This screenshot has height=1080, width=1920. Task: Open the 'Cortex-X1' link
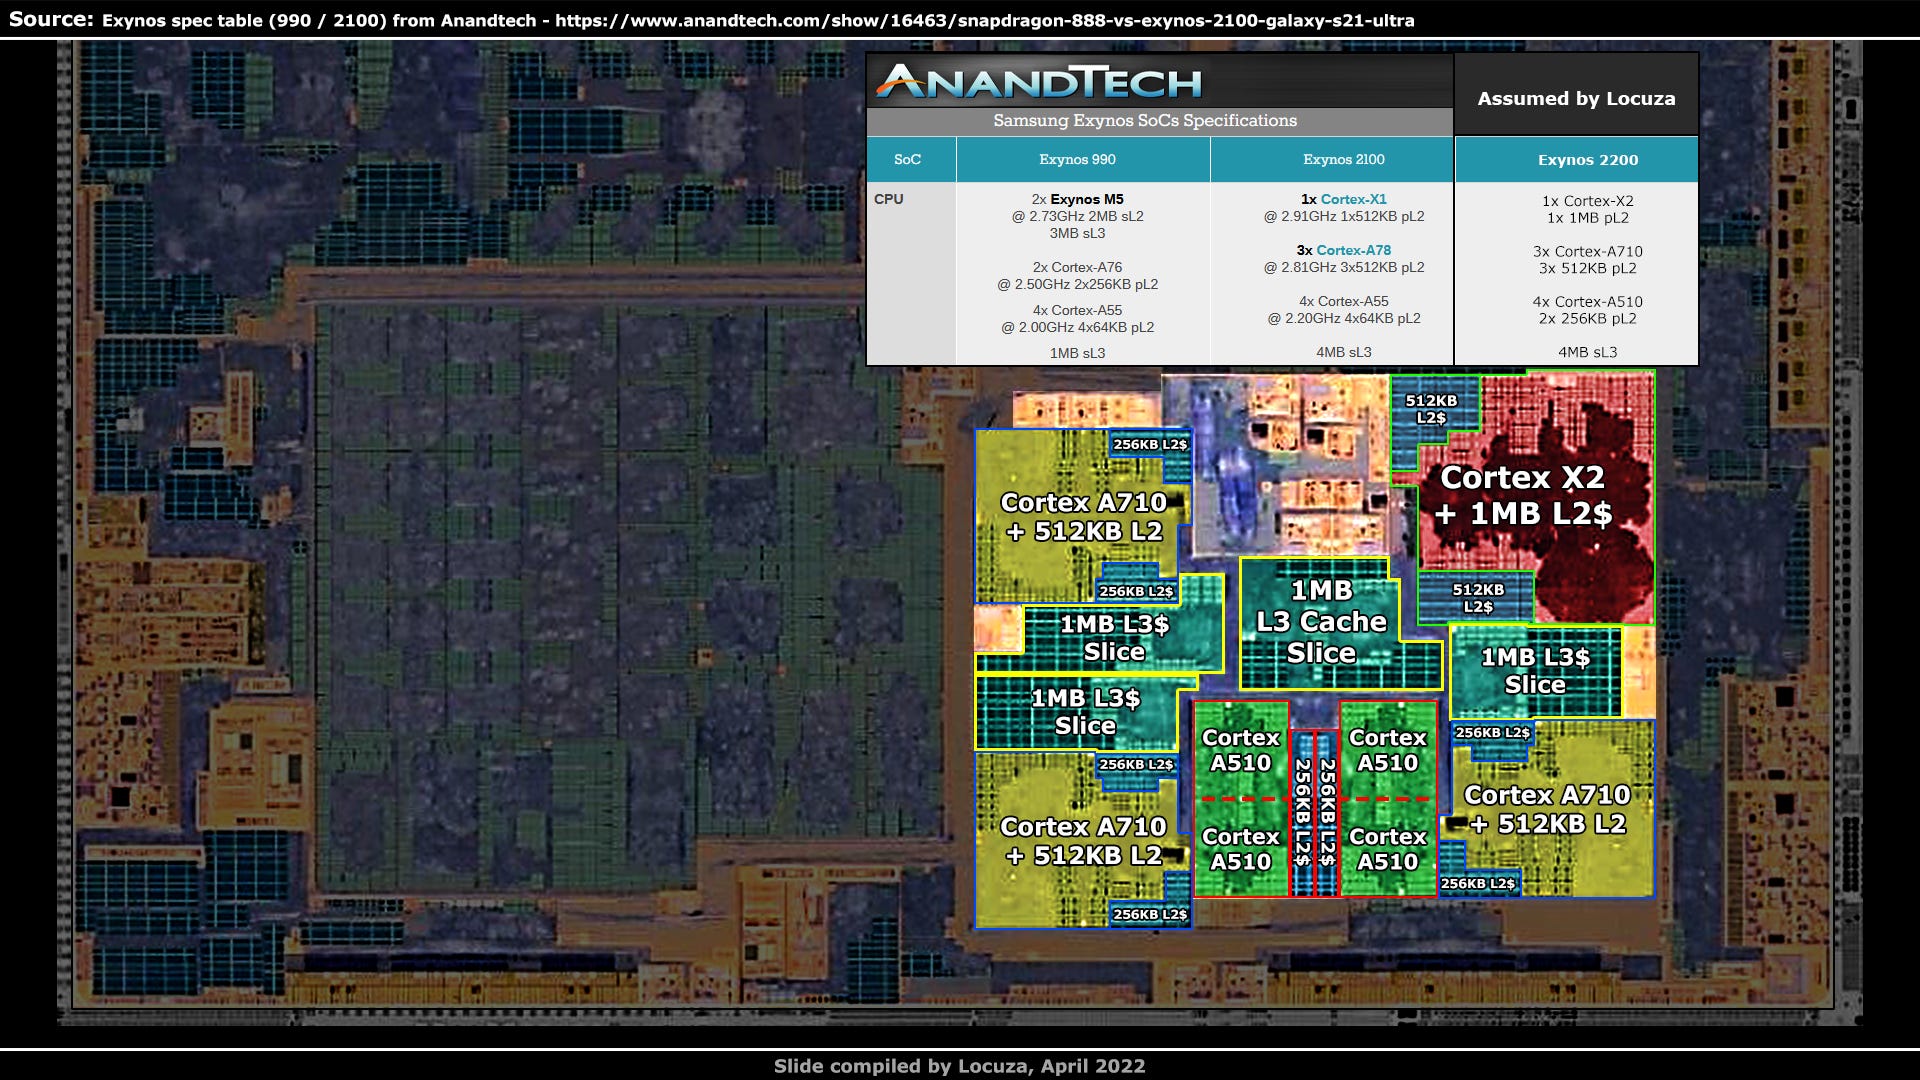point(1353,199)
